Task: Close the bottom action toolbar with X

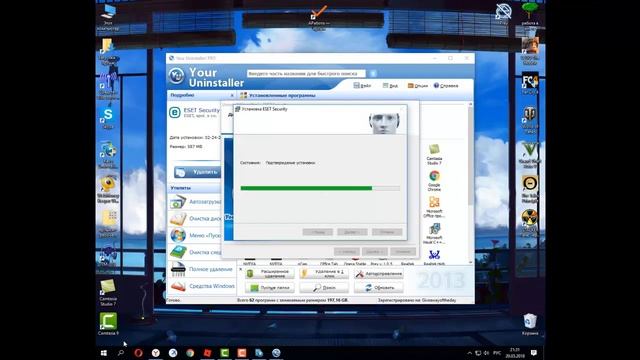Action: tap(240, 270)
